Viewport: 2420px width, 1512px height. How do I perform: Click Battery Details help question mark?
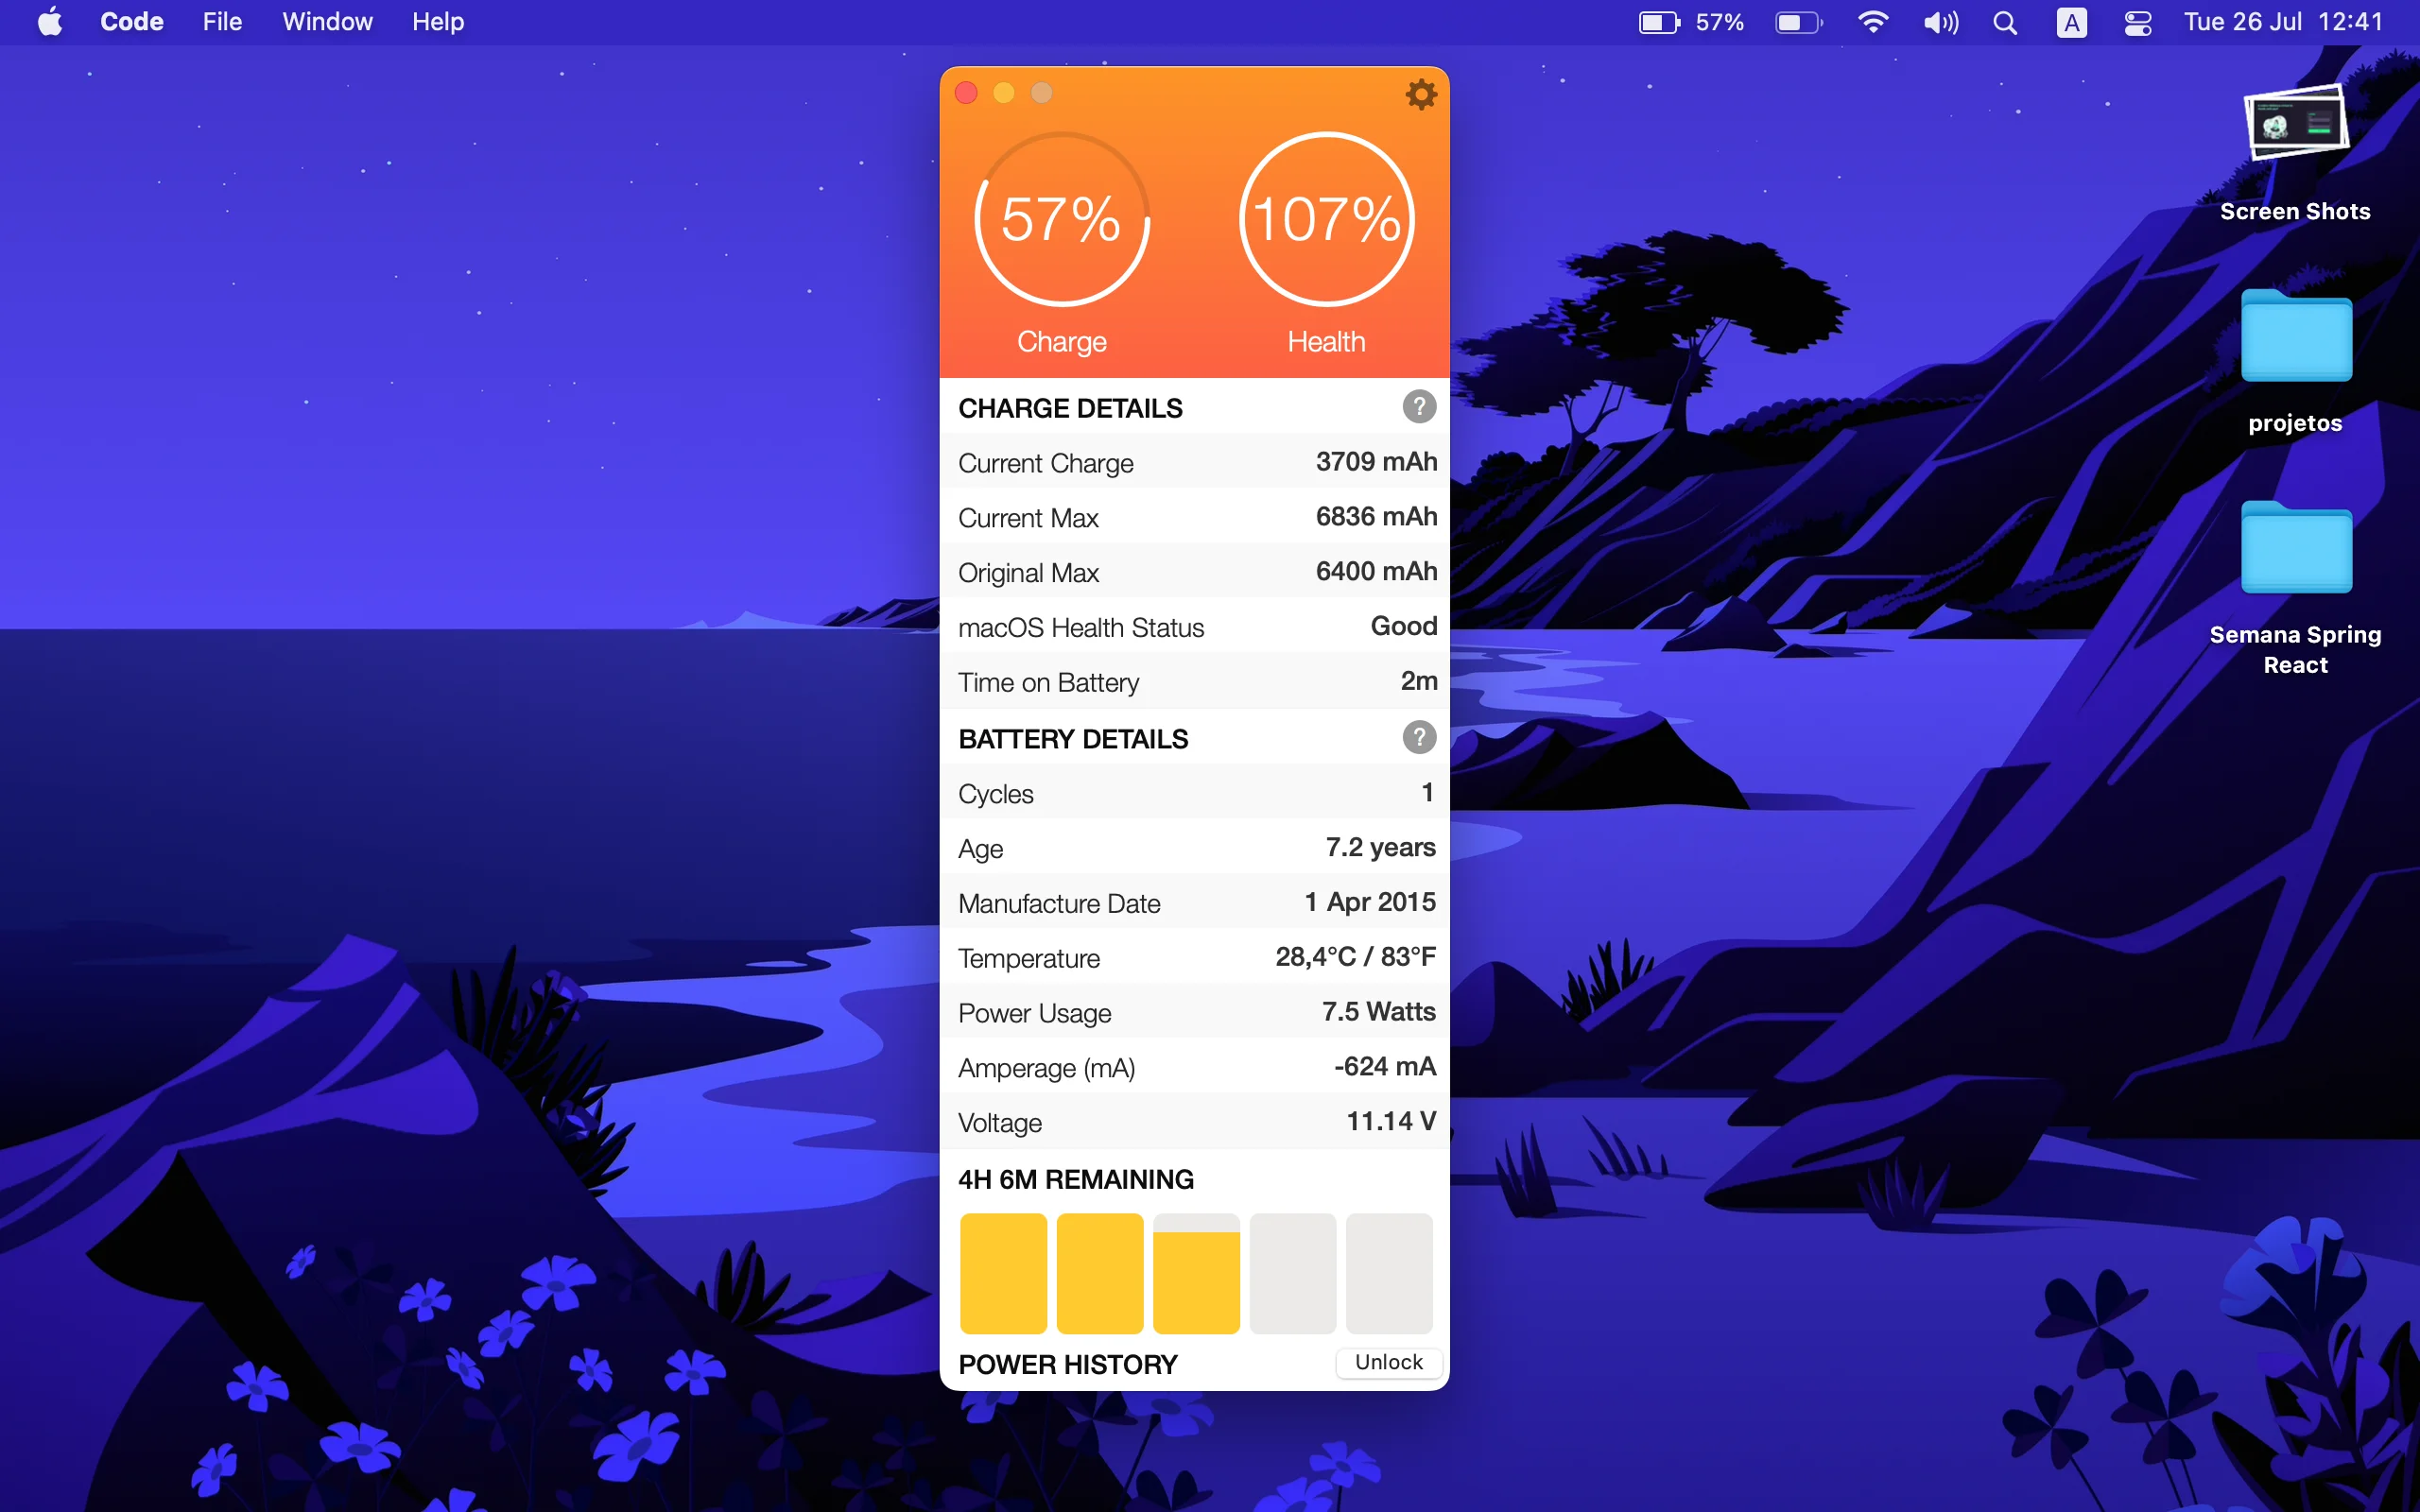pos(1418,738)
